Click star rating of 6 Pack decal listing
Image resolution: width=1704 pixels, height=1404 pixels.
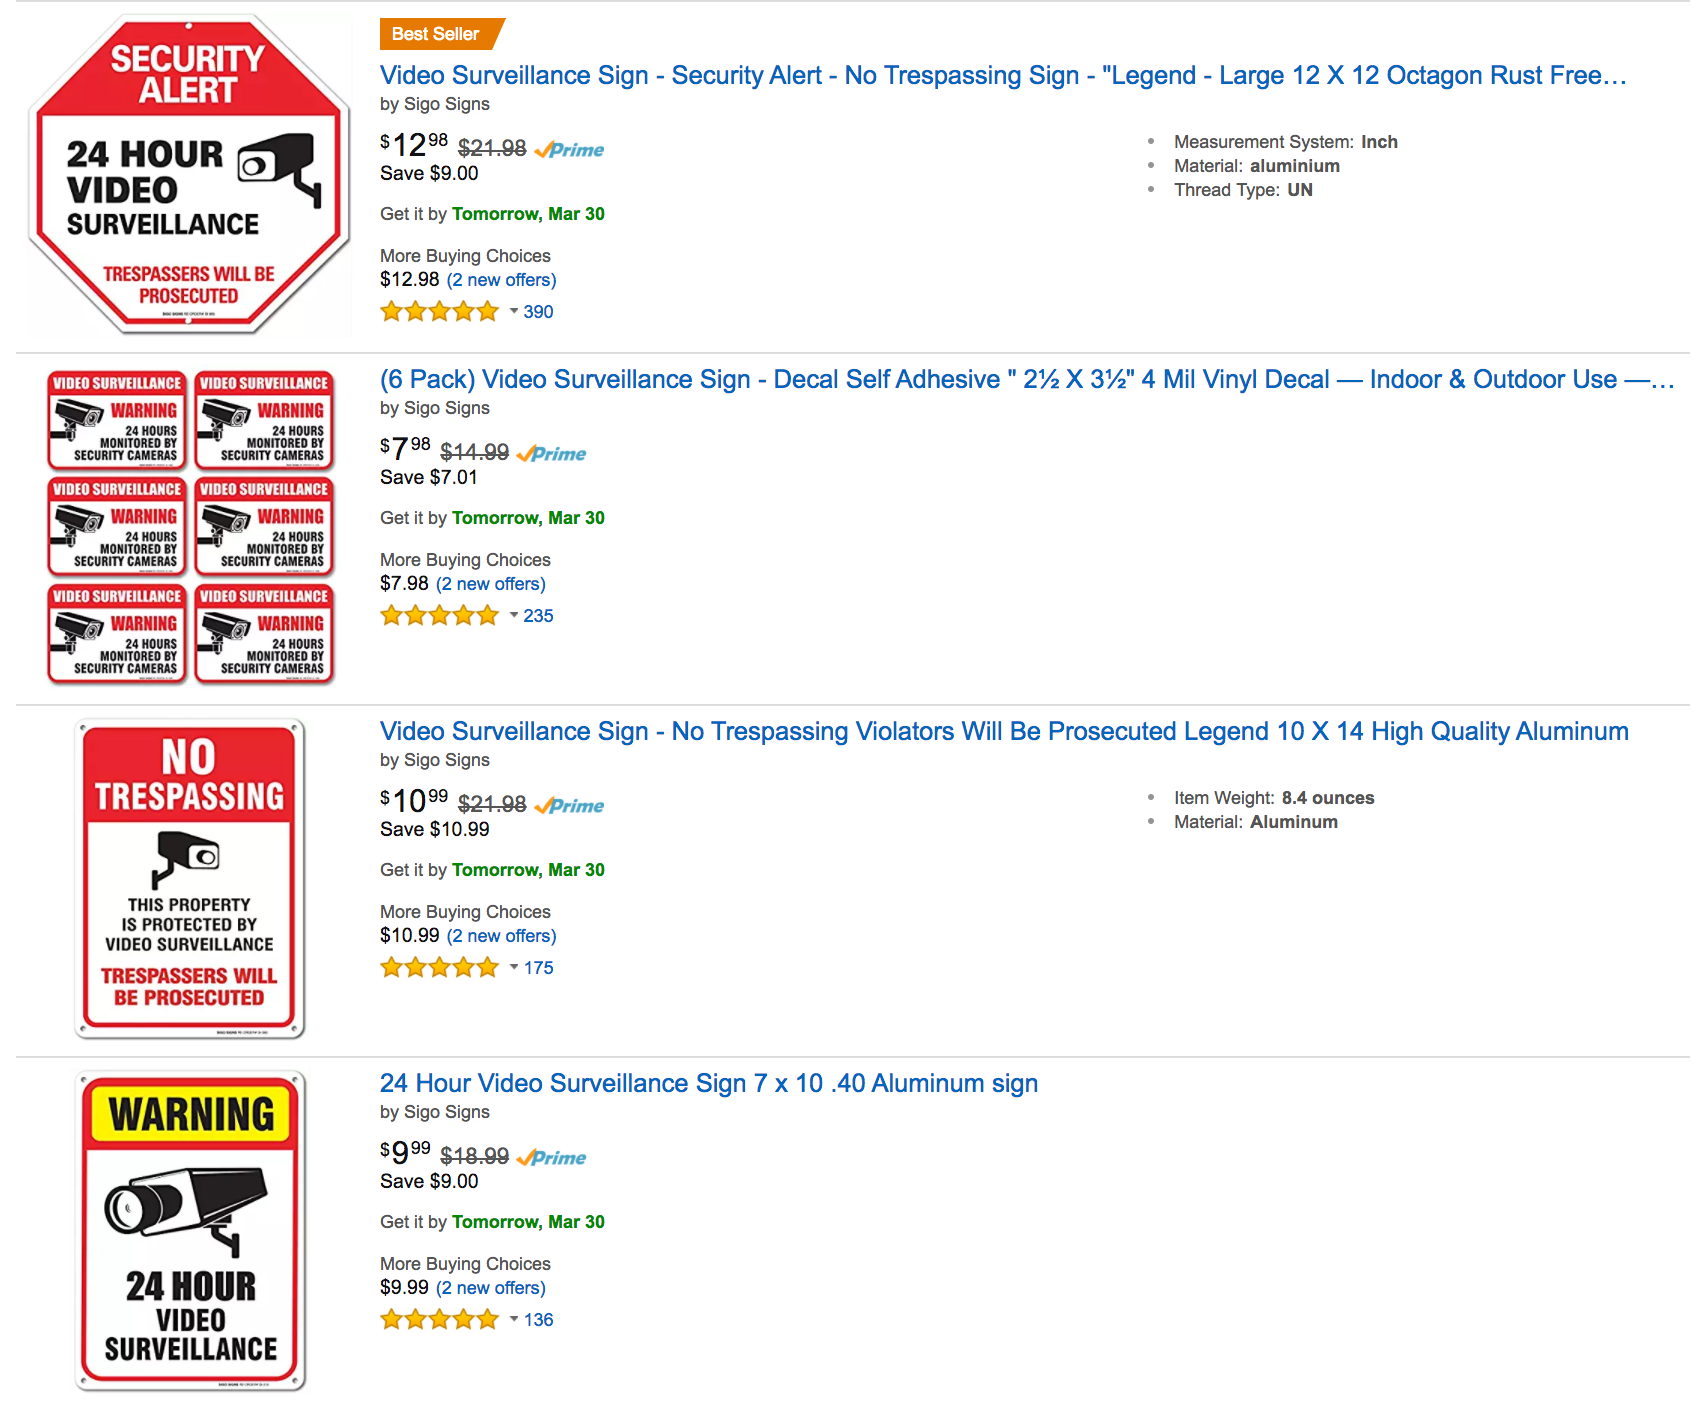[439, 616]
